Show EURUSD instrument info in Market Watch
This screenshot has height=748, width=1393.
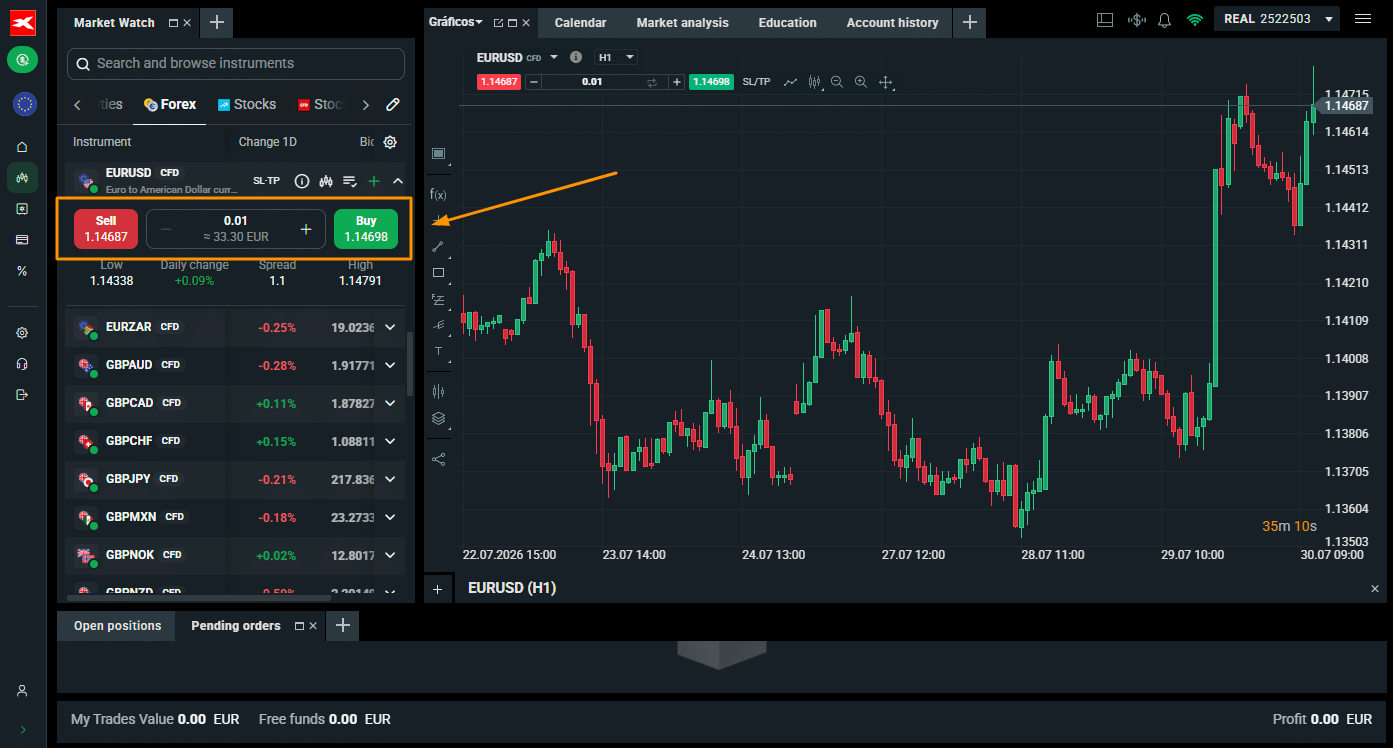pos(301,181)
